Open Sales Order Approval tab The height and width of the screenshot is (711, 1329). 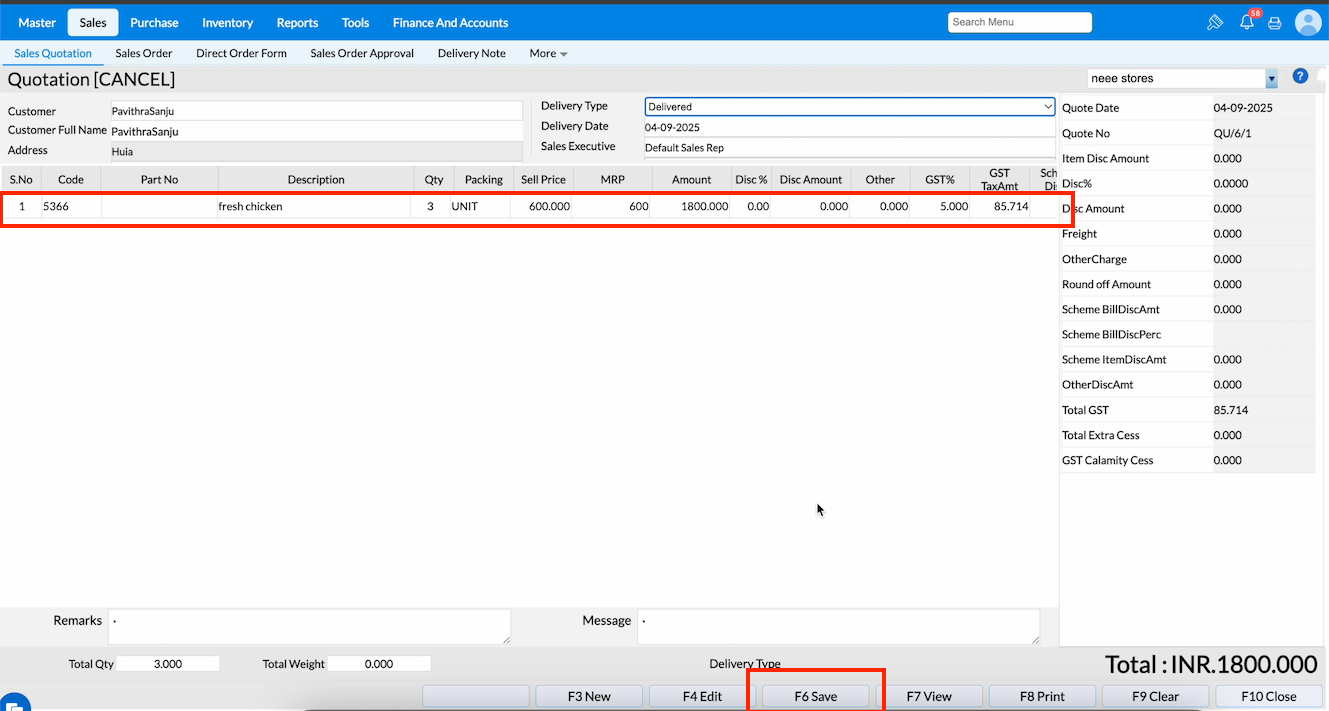(362, 53)
